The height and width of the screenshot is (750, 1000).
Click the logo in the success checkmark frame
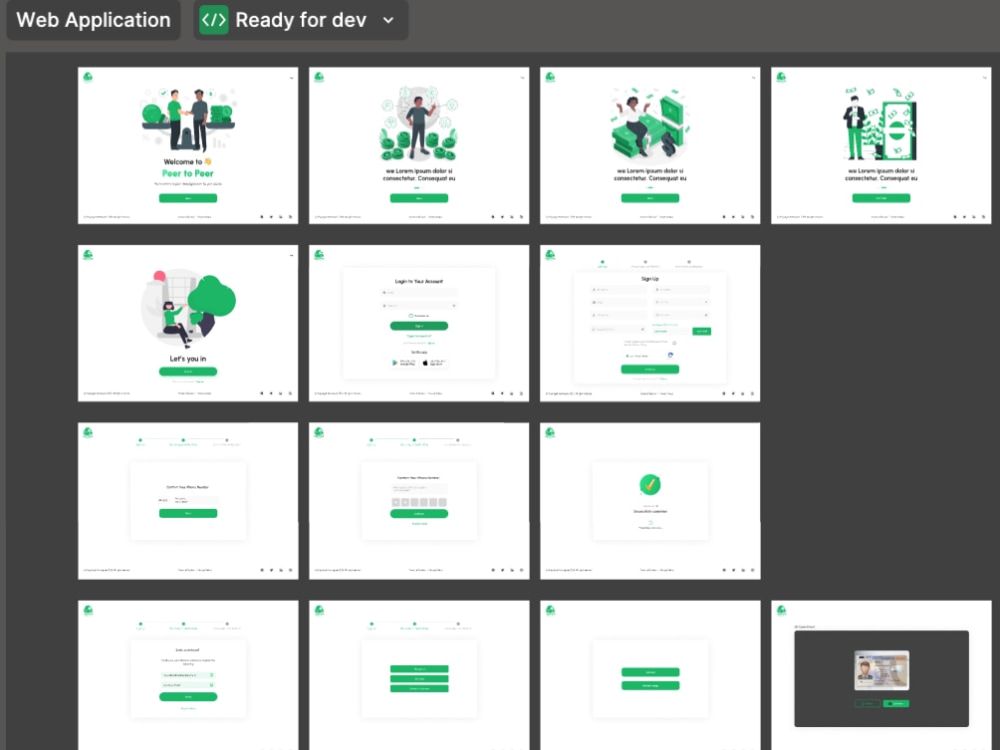pyautogui.click(x=550, y=432)
